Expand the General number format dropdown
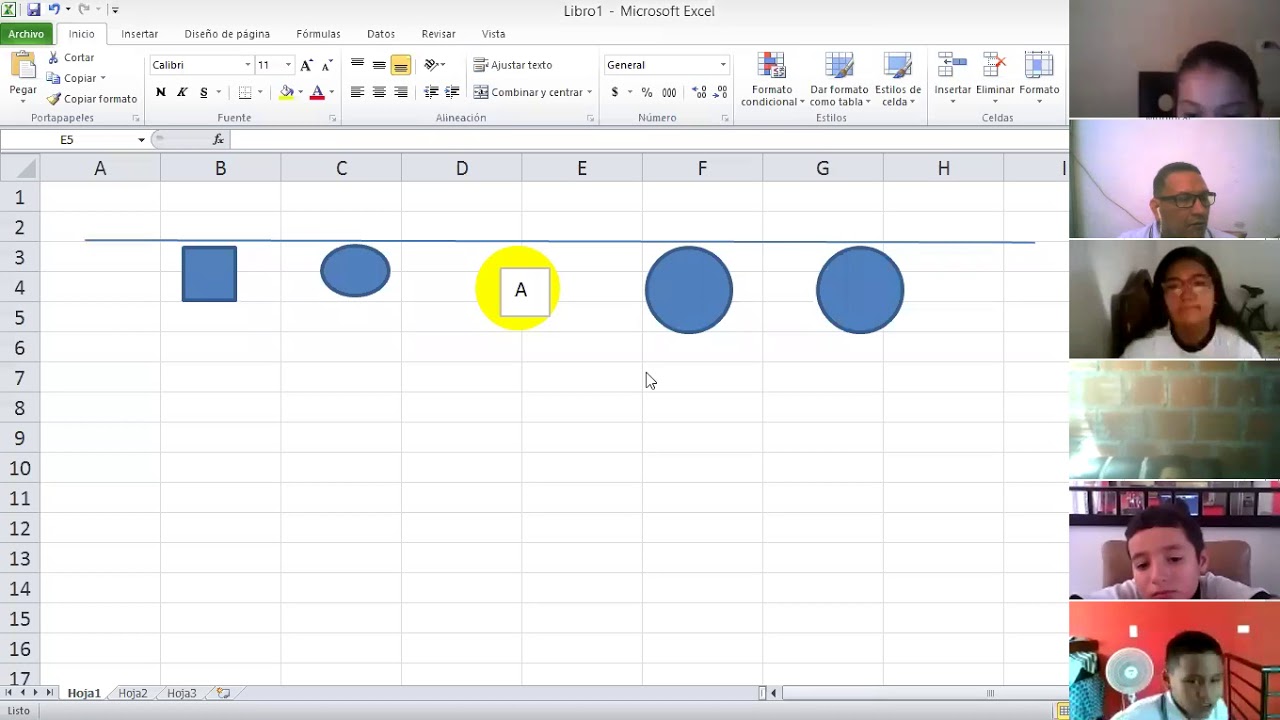The image size is (1280, 720). pyautogui.click(x=723, y=65)
